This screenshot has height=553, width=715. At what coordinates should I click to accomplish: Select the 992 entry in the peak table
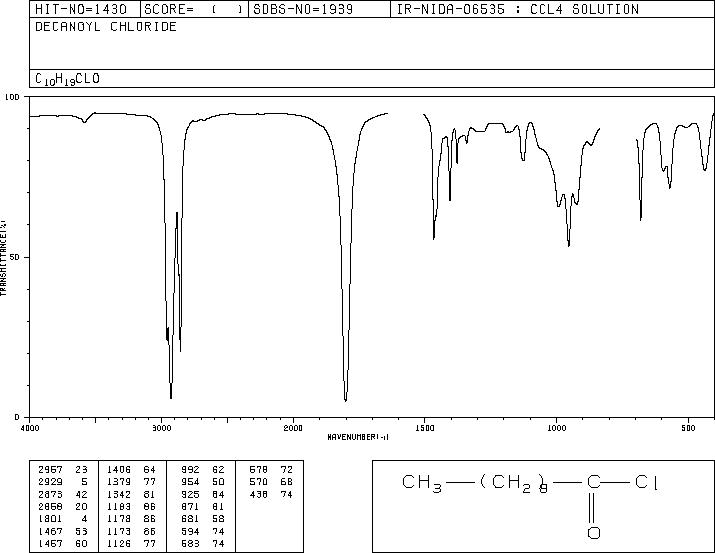click(x=203, y=470)
